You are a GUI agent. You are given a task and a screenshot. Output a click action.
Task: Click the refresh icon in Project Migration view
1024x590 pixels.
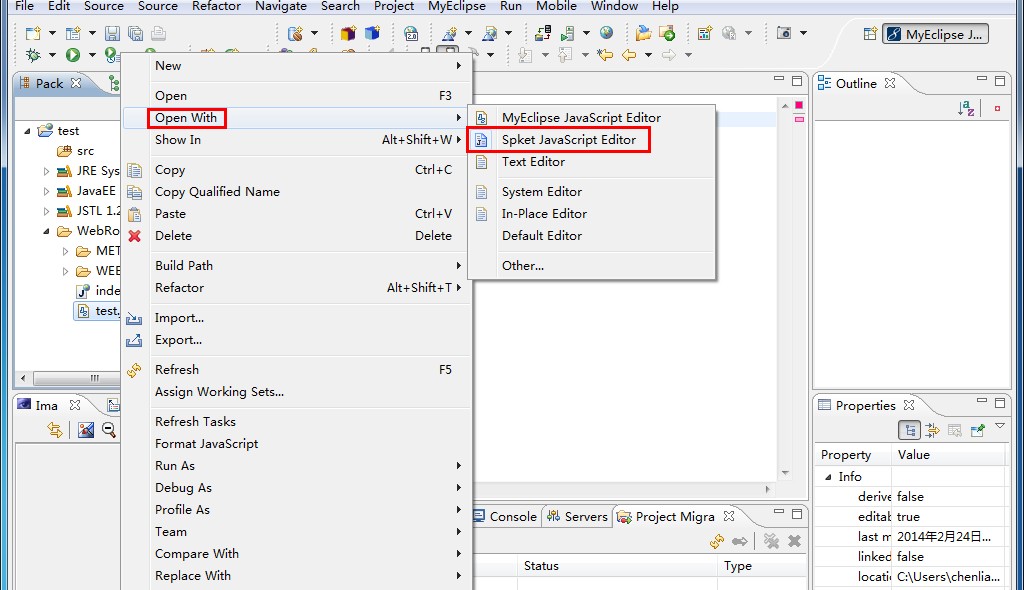(716, 541)
